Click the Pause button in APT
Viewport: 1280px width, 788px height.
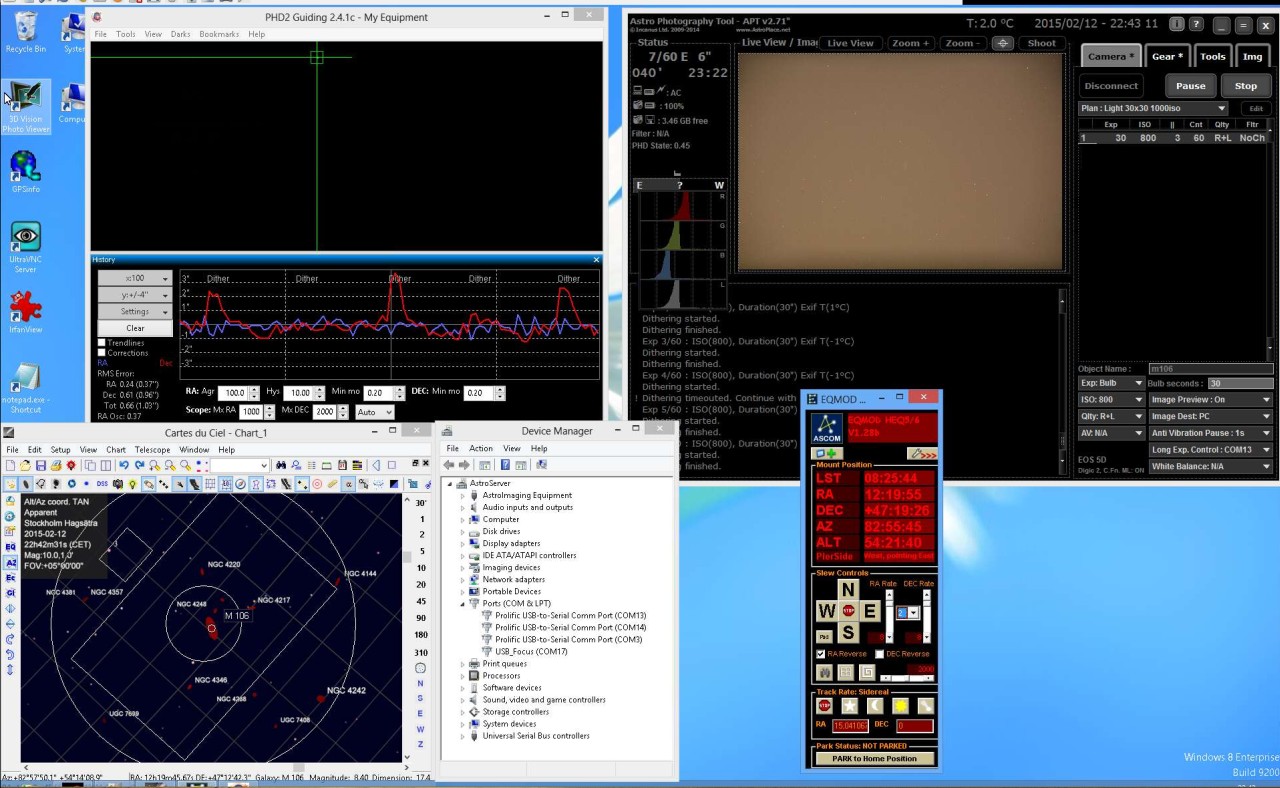pyautogui.click(x=1190, y=86)
